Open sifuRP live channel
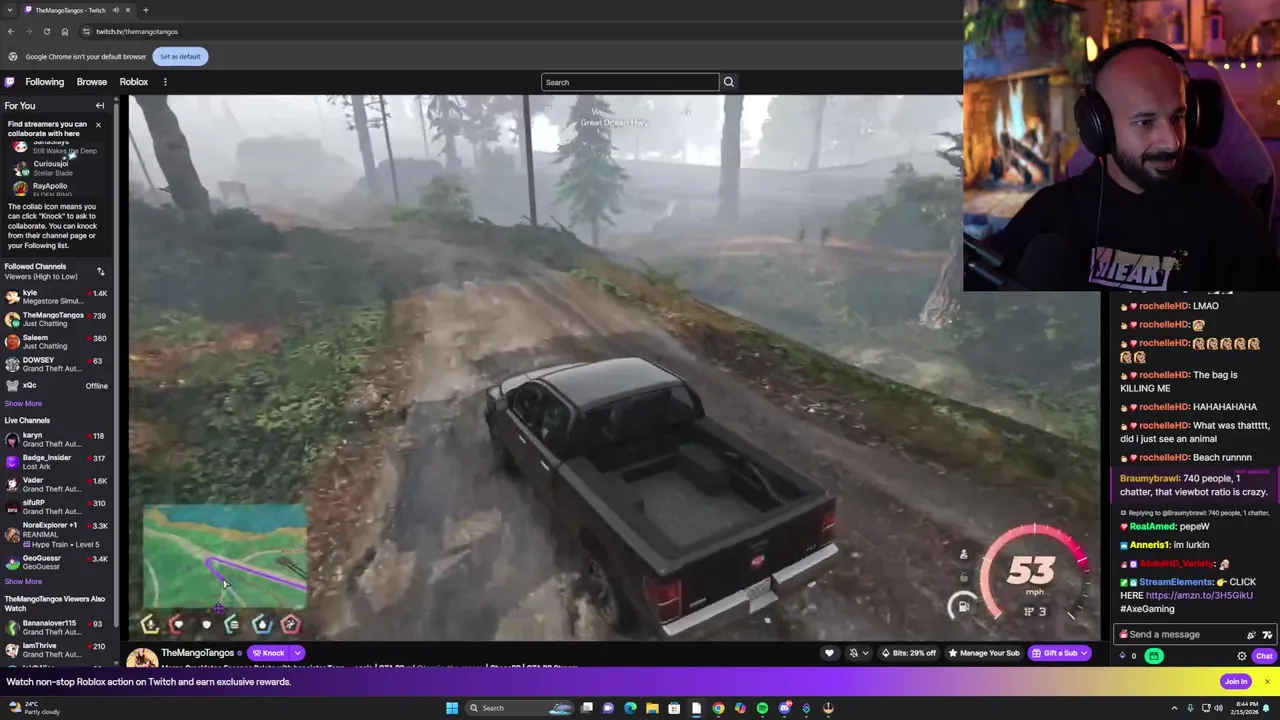Viewport: 1280px width, 720px height. coord(55,507)
